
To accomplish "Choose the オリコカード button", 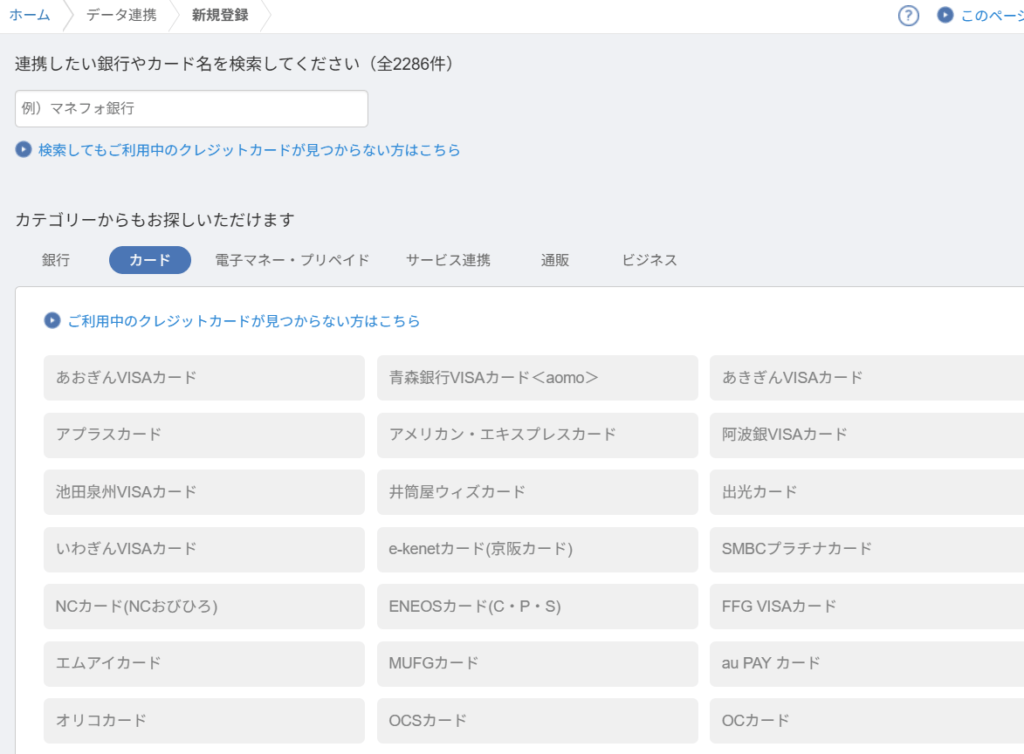I will (204, 720).
